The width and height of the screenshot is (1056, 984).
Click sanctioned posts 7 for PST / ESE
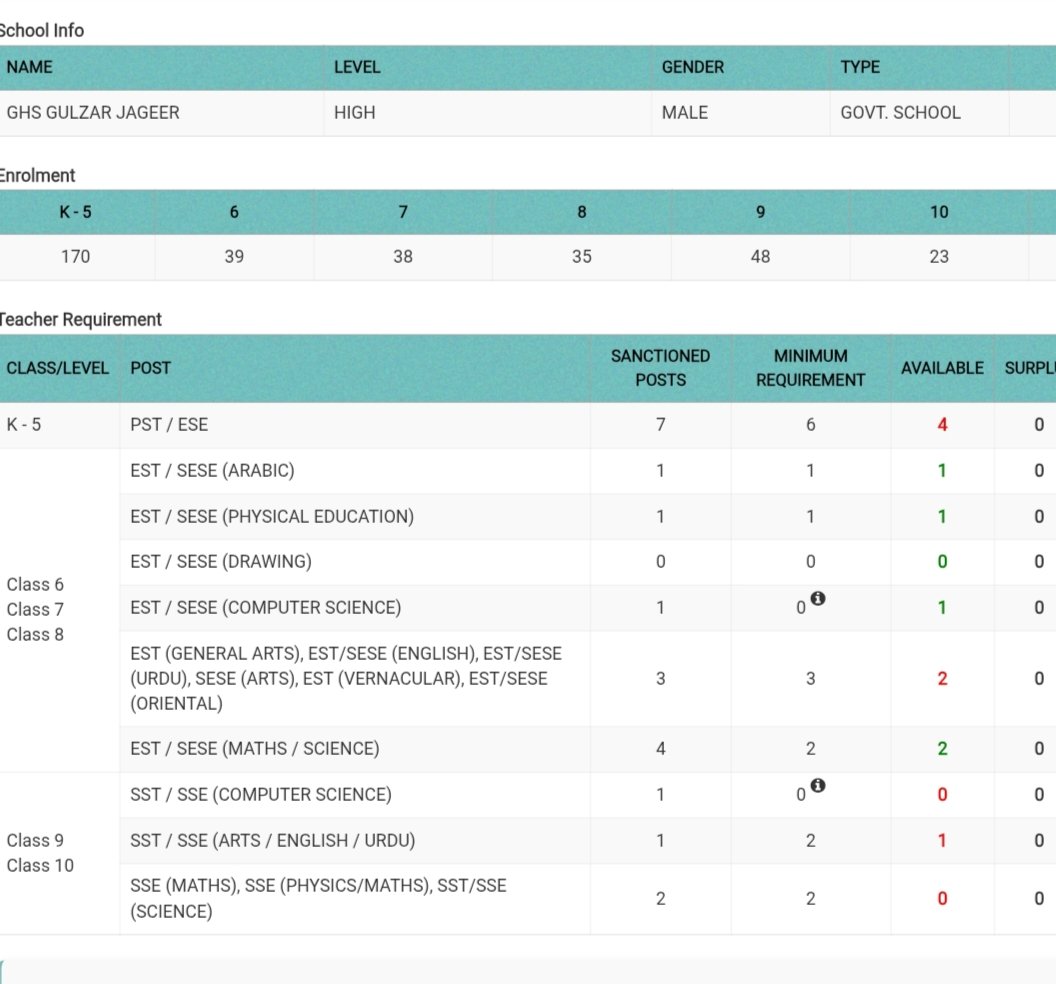660,425
